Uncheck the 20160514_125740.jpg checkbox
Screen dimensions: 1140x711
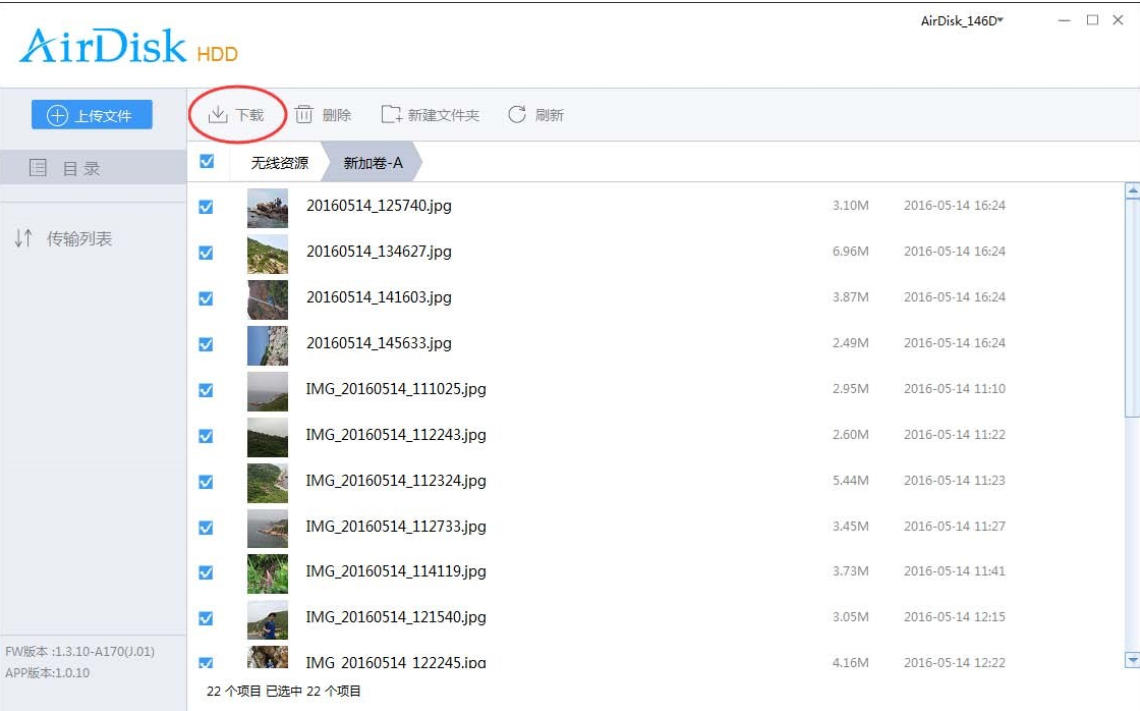[206, 206]
